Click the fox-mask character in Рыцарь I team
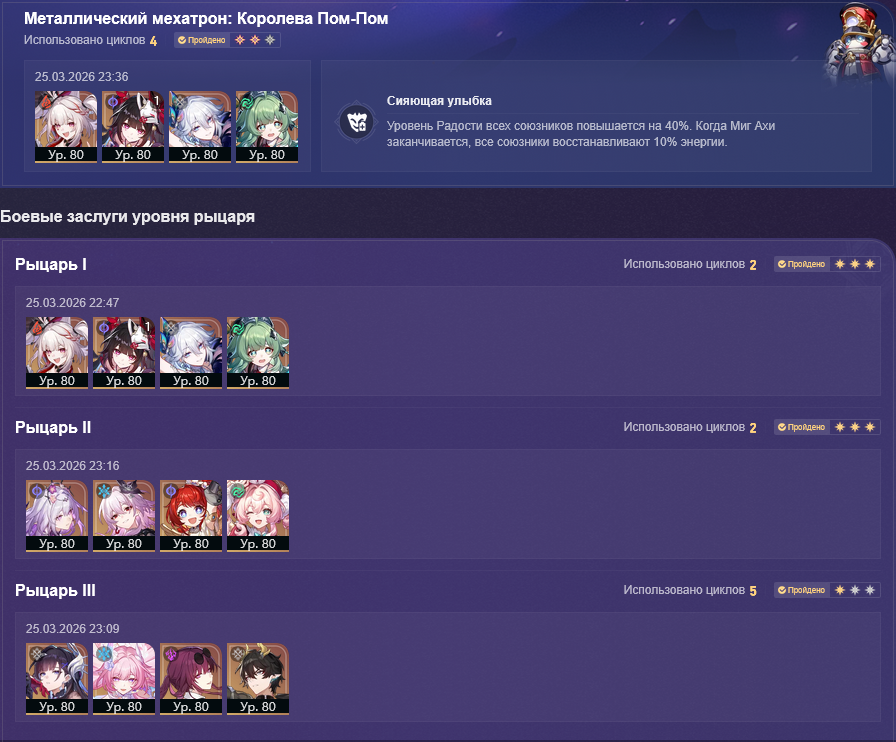896x742 pixels. 124,353
